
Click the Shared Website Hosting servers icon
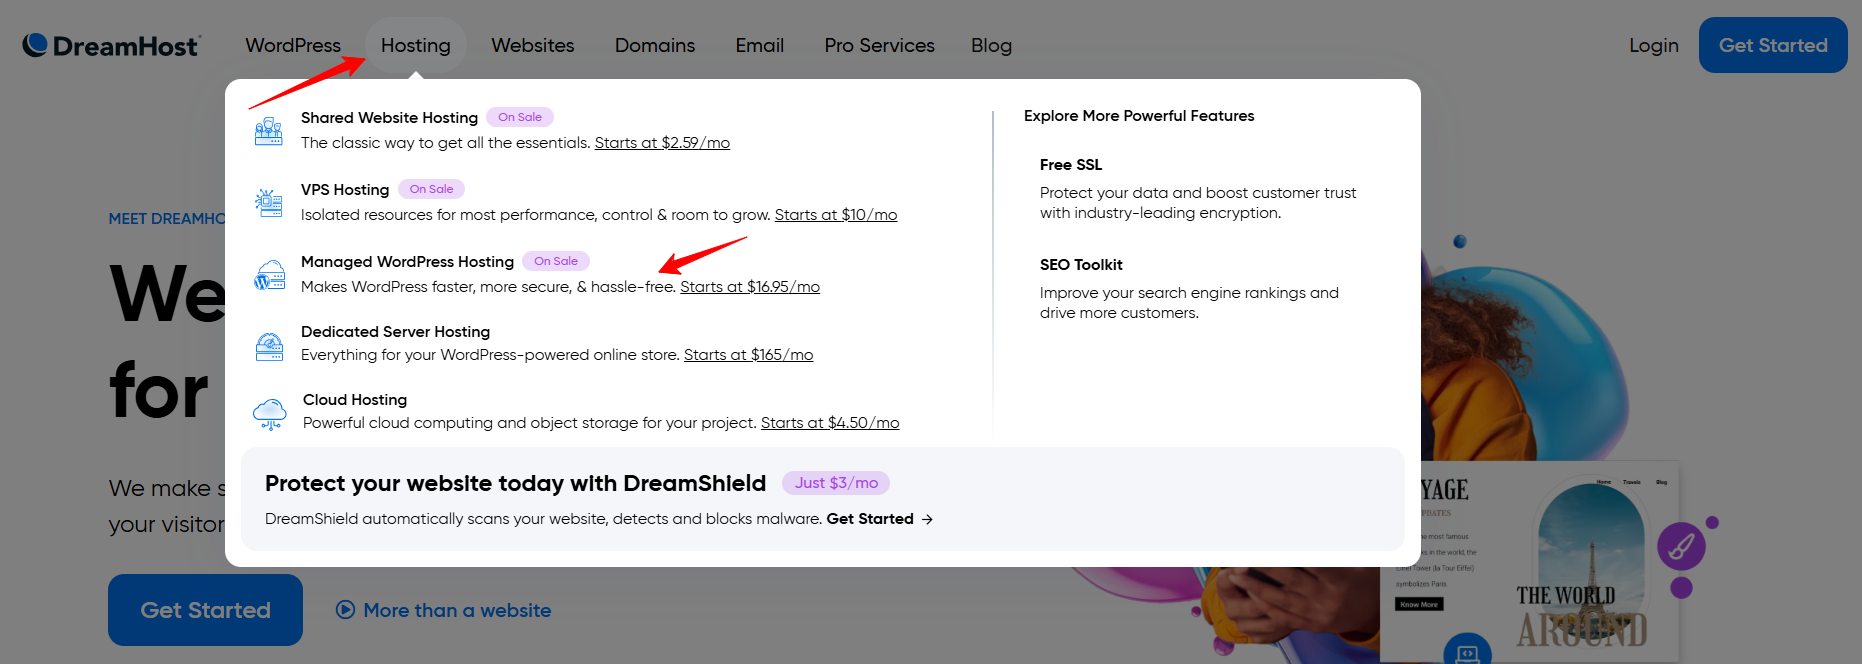[x=268, y=131]
